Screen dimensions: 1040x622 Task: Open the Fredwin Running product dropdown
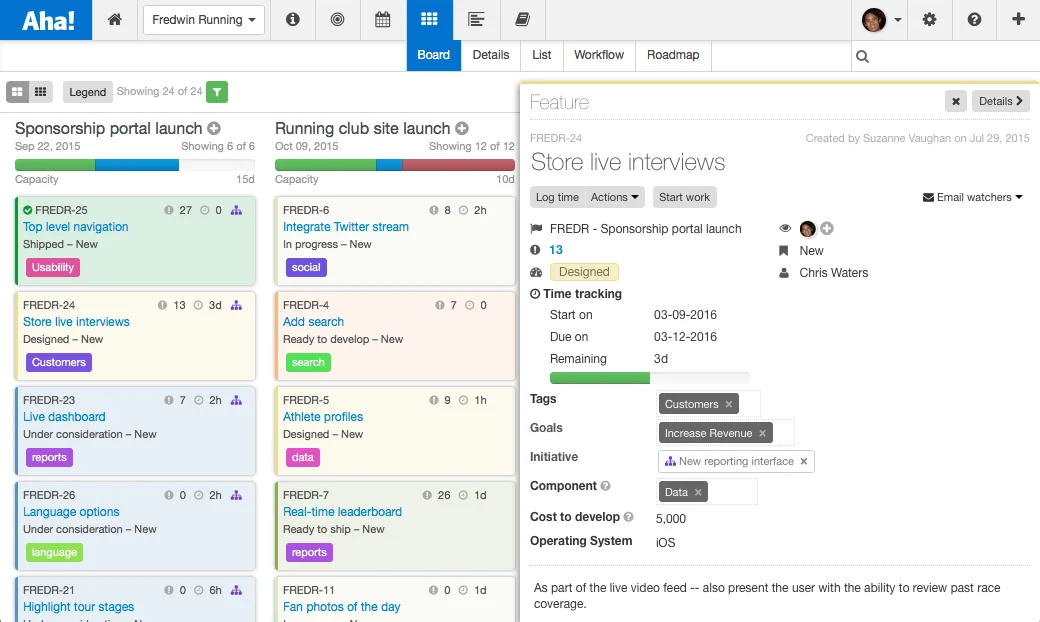[x=204, y=20]
